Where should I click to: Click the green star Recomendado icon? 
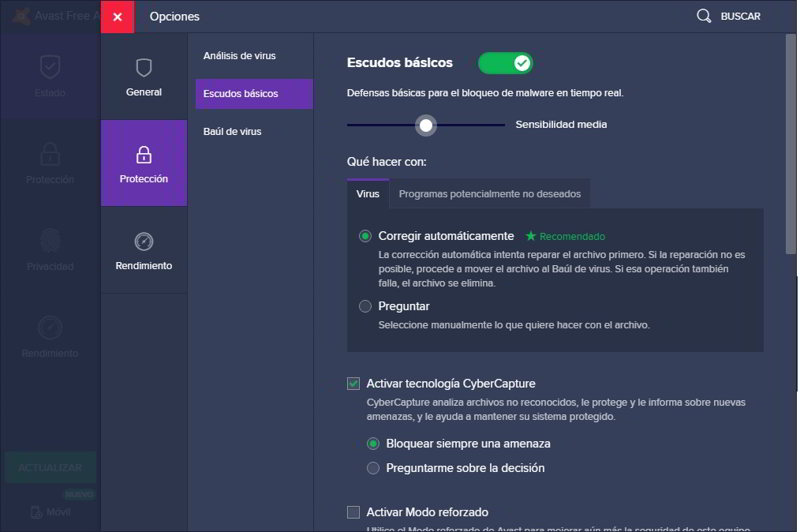[x=531, y=236]
